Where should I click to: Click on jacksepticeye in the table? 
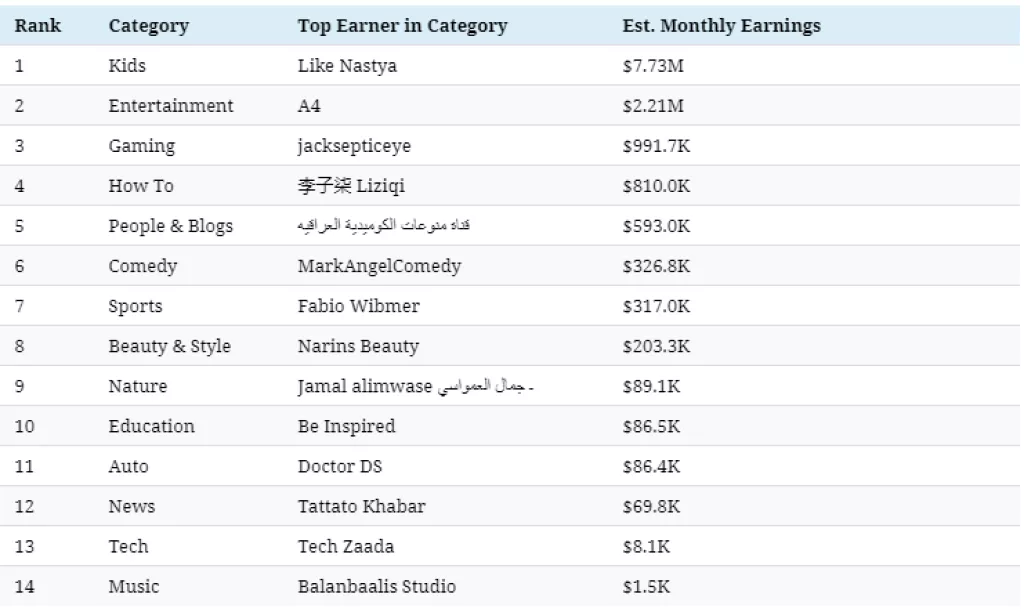(x=354, y=146)
